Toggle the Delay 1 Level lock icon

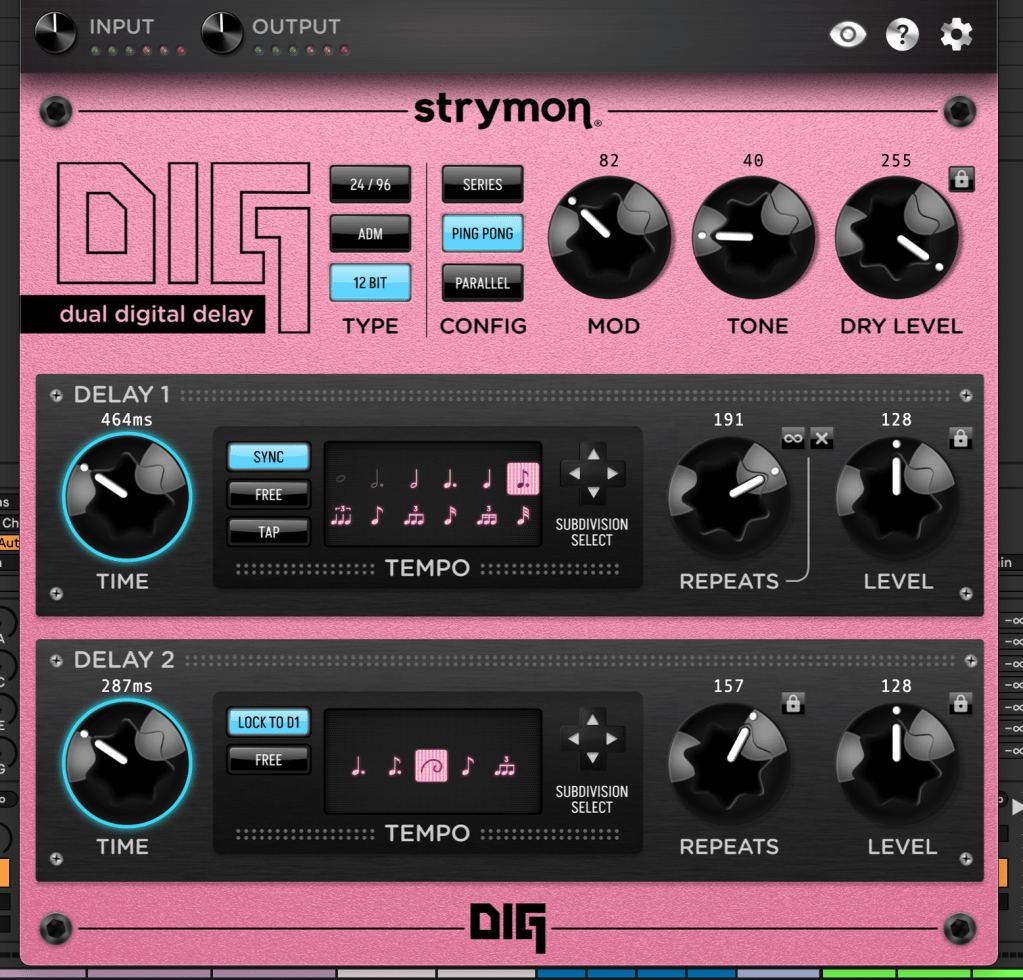point(961,438)
